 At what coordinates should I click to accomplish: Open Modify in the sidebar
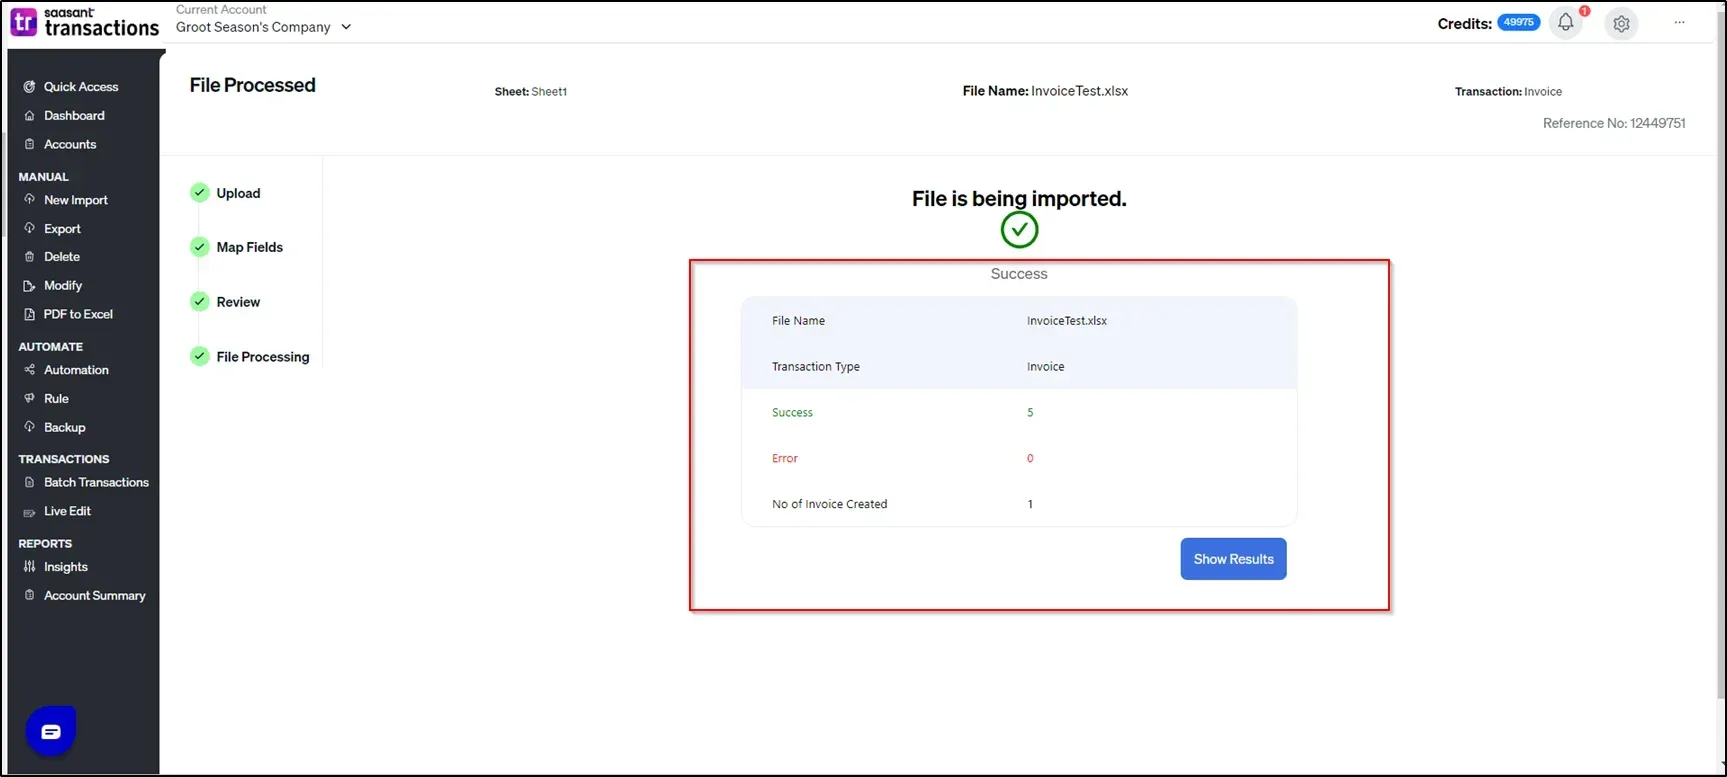(x=63, y=286)
